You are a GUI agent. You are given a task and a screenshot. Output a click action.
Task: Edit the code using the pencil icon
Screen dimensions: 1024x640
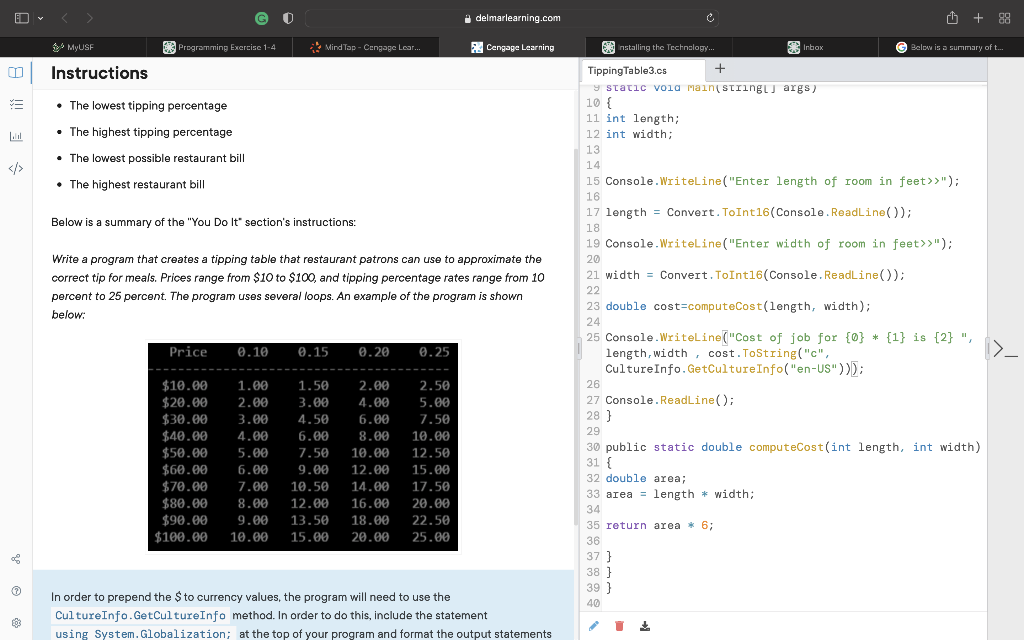click(595, 624)
